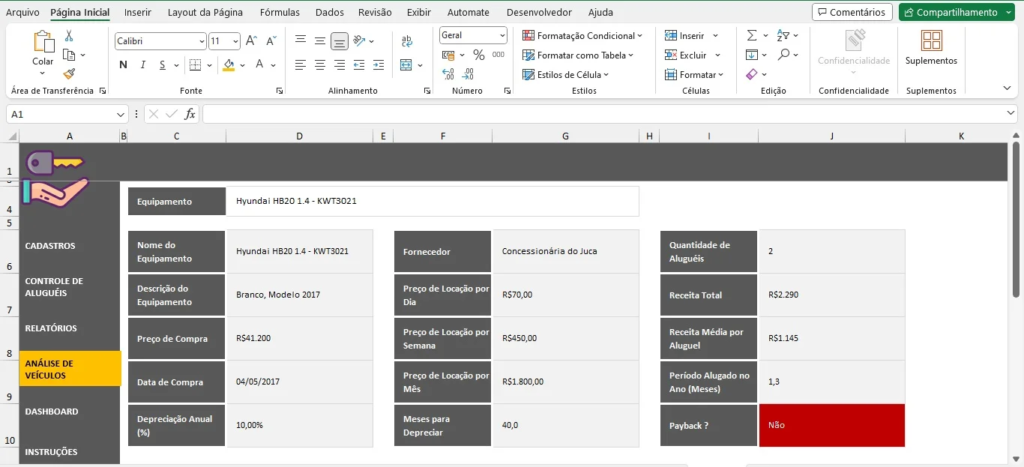Click the wrap text icon
1024x467 pixels.
point(407,41)
